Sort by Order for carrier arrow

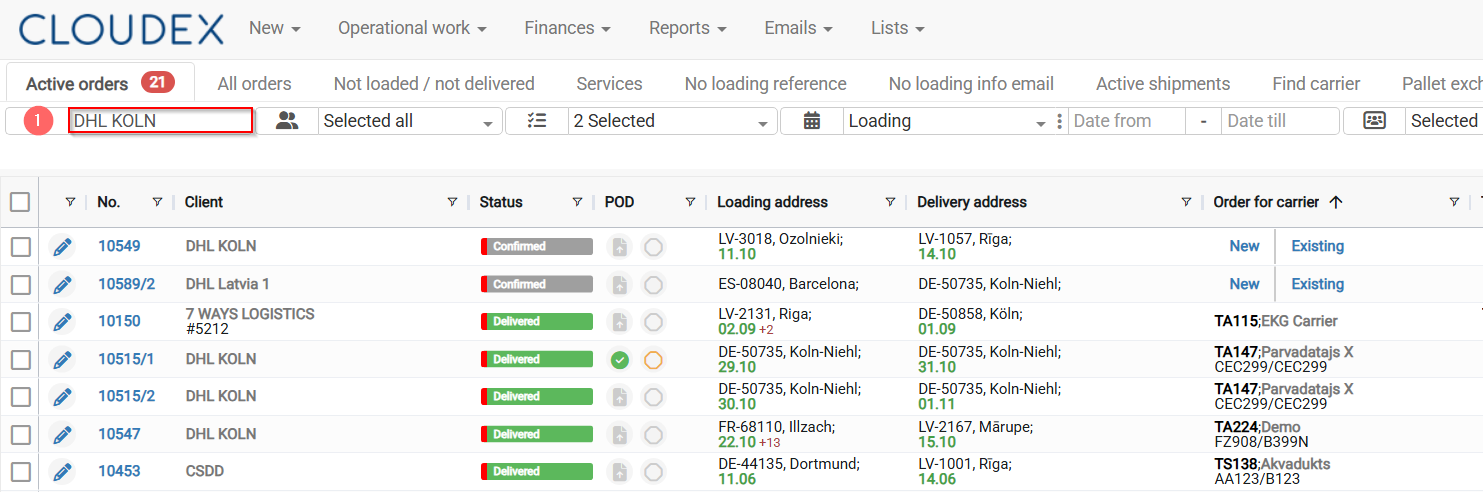tap(1335, 202)
